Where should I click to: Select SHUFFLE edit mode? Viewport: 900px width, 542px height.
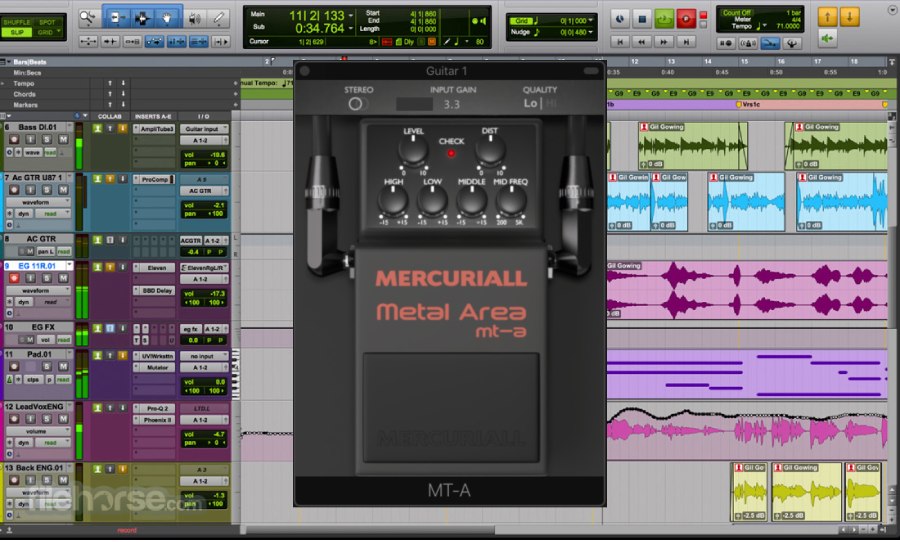pyautogui.click(x=18, y=19)
